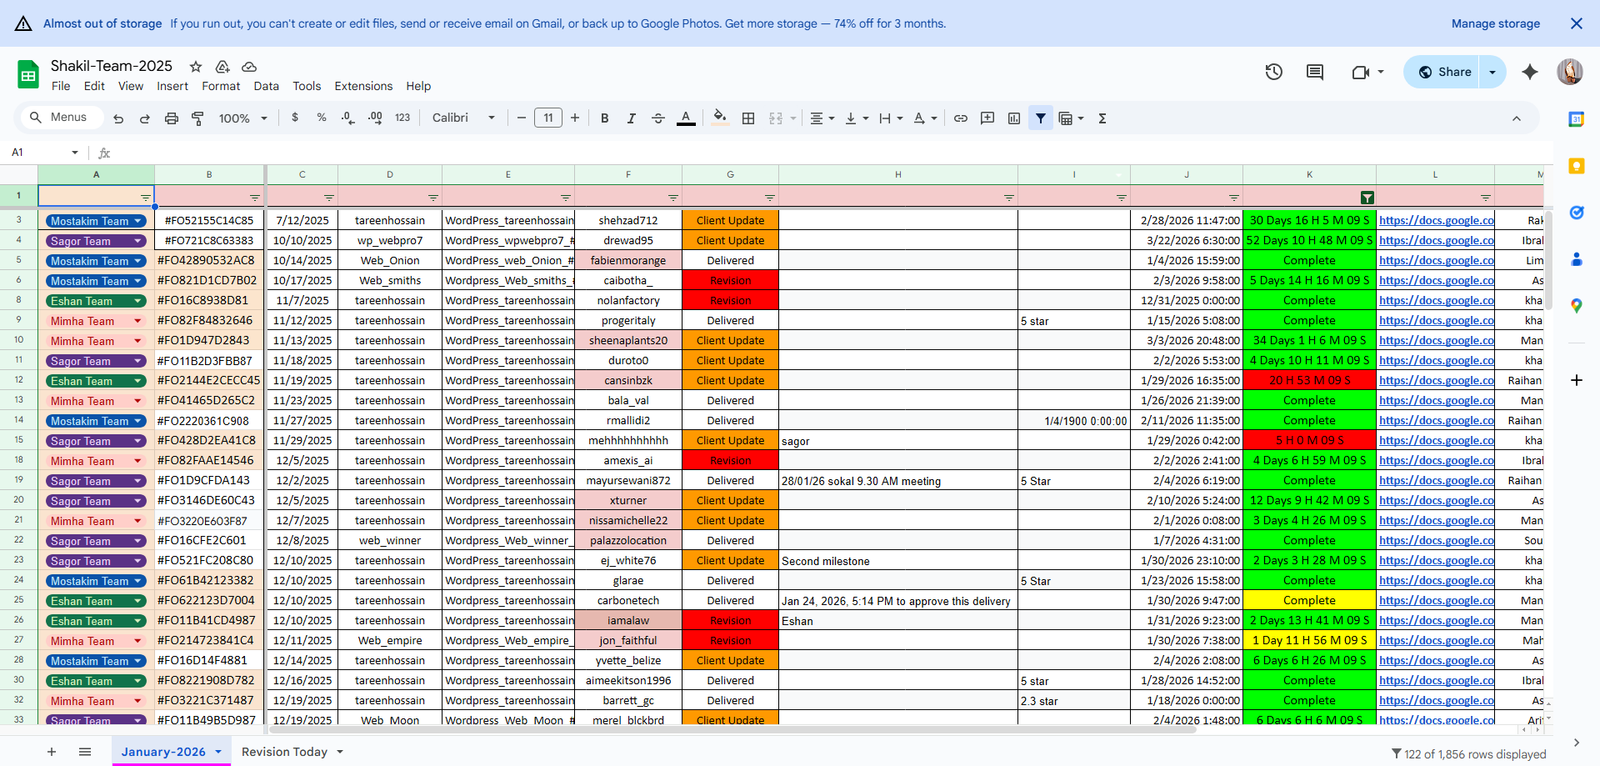Click the Manage storage link
Image resolution: width=1600 pixels, height=766 pixels.
(1495, 24)
